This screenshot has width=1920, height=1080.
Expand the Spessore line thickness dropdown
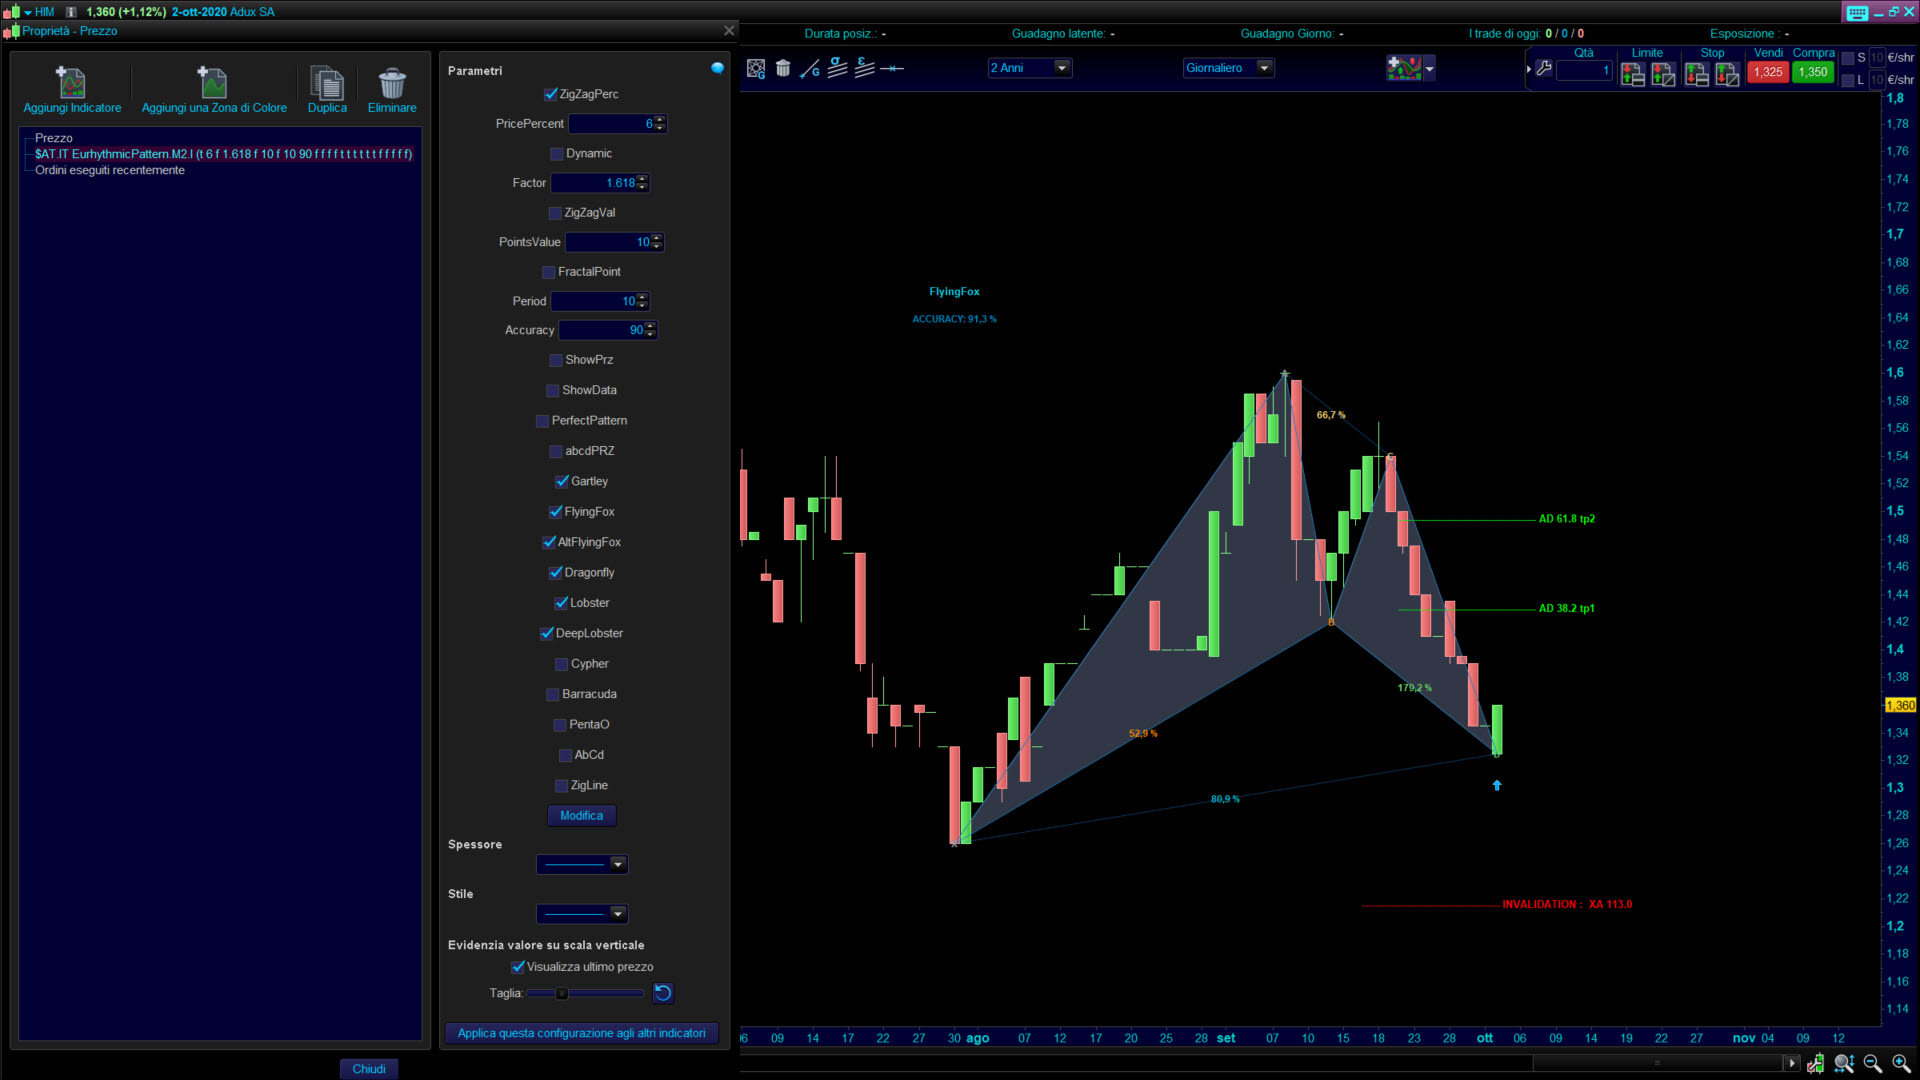point(617,864)
